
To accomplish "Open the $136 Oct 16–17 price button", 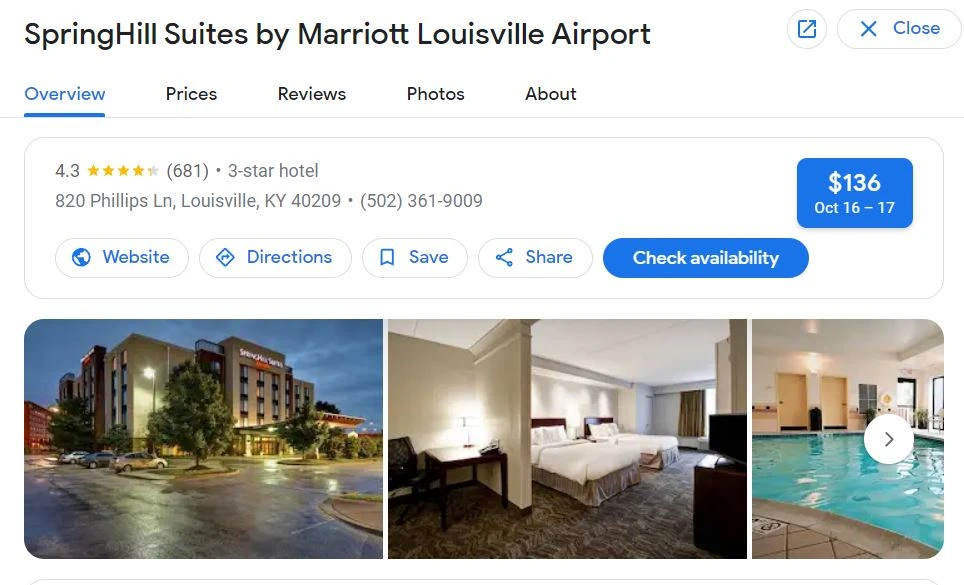I will [855, 193].
